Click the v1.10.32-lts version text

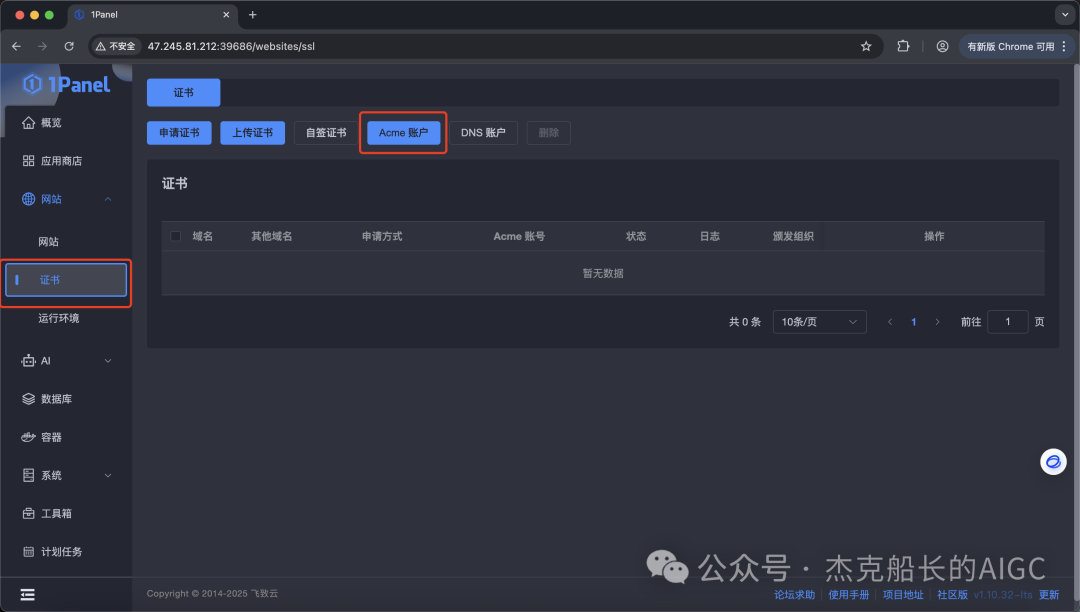coord(1003,595)
